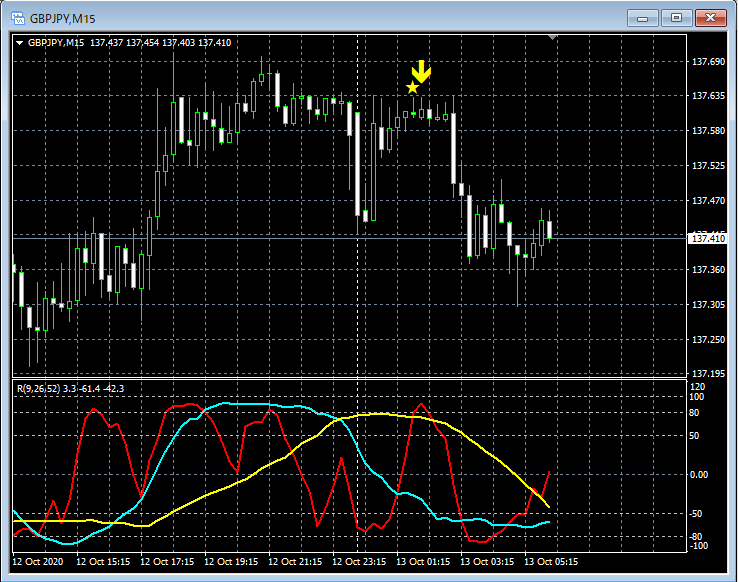The width and height of the screenshot is (739, 582).
Task: Click the 137.525 price scale label
Action: click(x=708, y=166)
